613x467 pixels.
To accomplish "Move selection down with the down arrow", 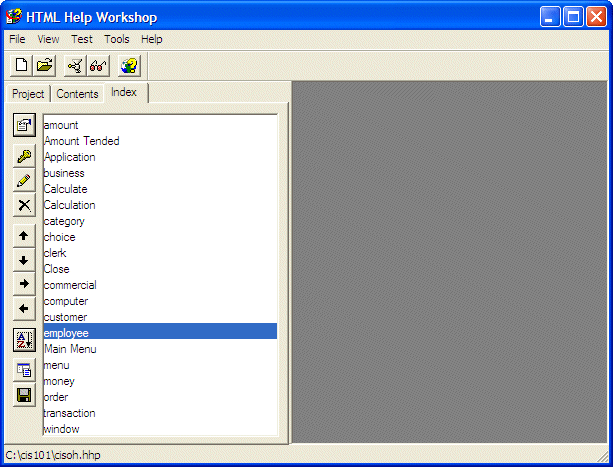I will (24, 260).
